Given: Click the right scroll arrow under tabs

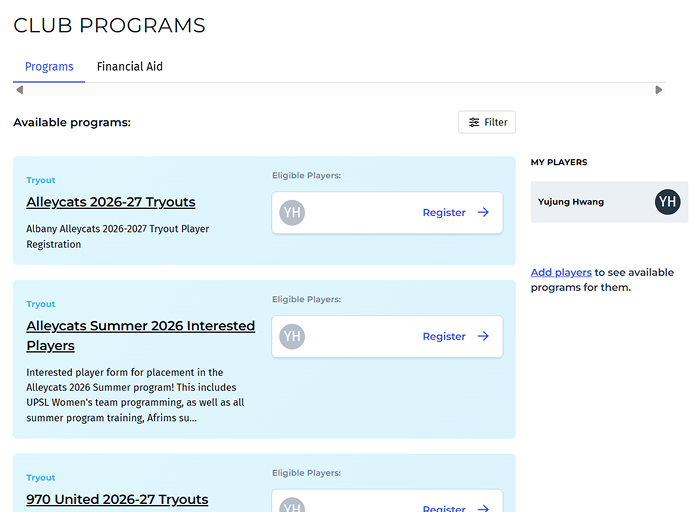Looking at the screenshot, I should tap(659, 90).
